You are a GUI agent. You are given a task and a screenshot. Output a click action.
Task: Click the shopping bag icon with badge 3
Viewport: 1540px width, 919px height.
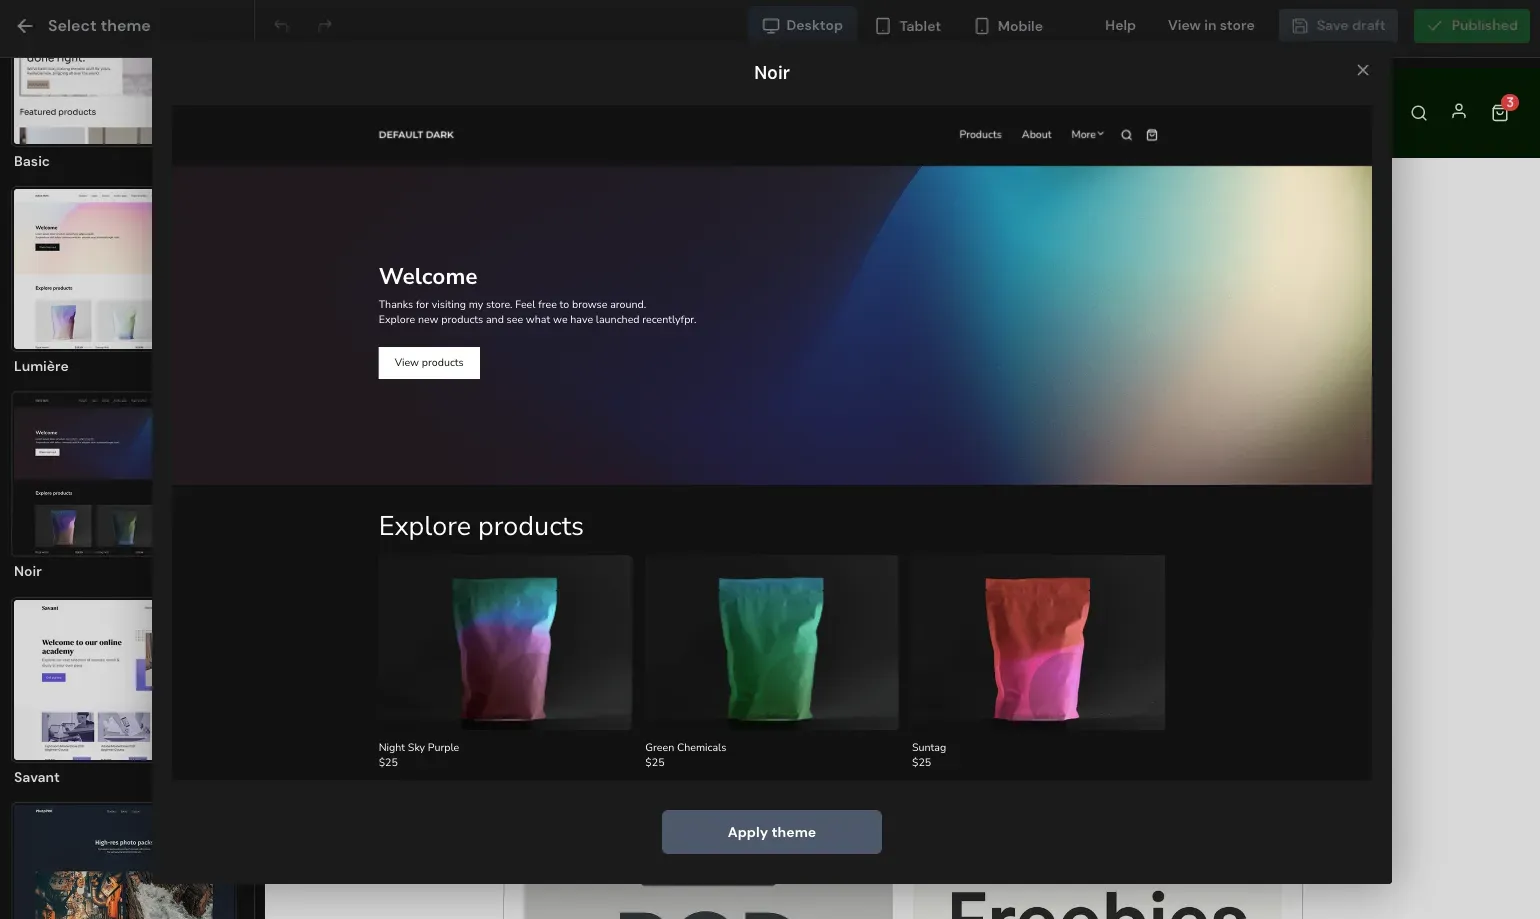1500,112
